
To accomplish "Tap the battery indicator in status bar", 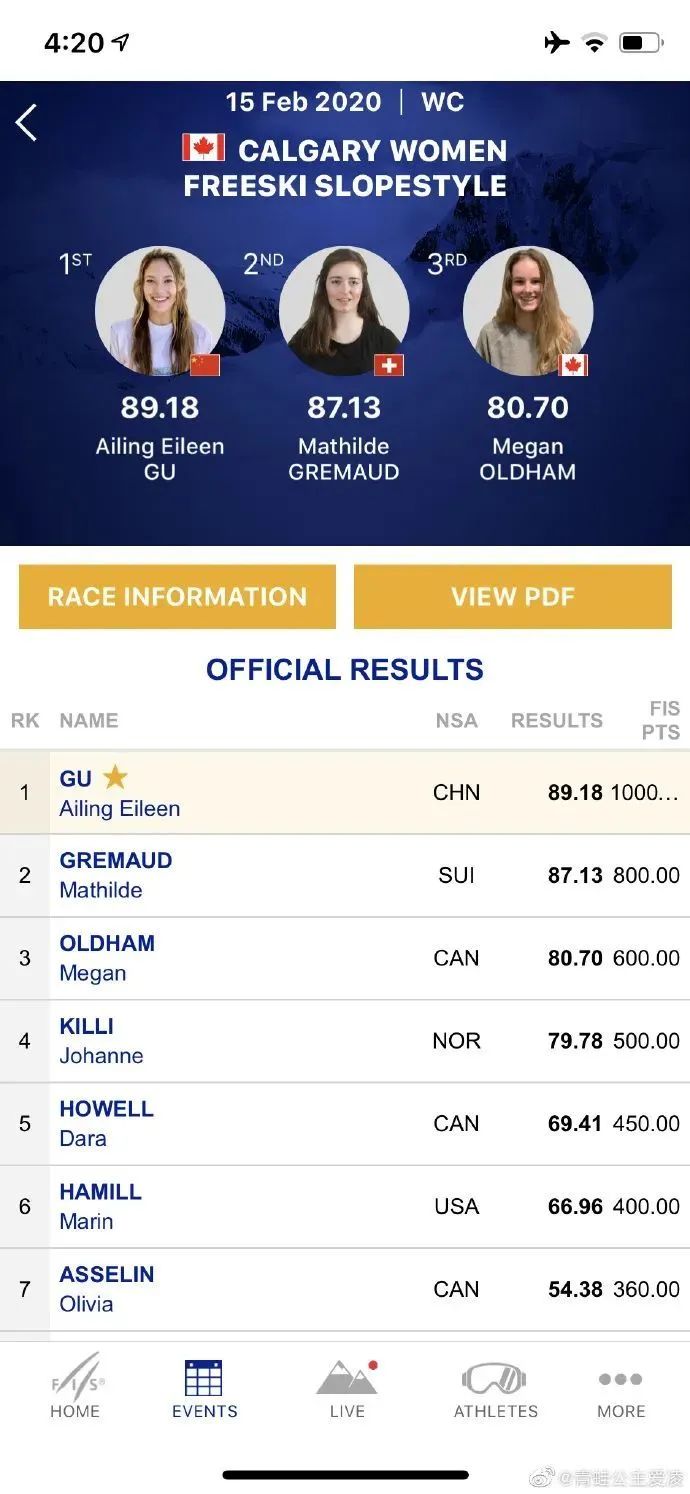I will pyautogui.click(x=640, y=42).
